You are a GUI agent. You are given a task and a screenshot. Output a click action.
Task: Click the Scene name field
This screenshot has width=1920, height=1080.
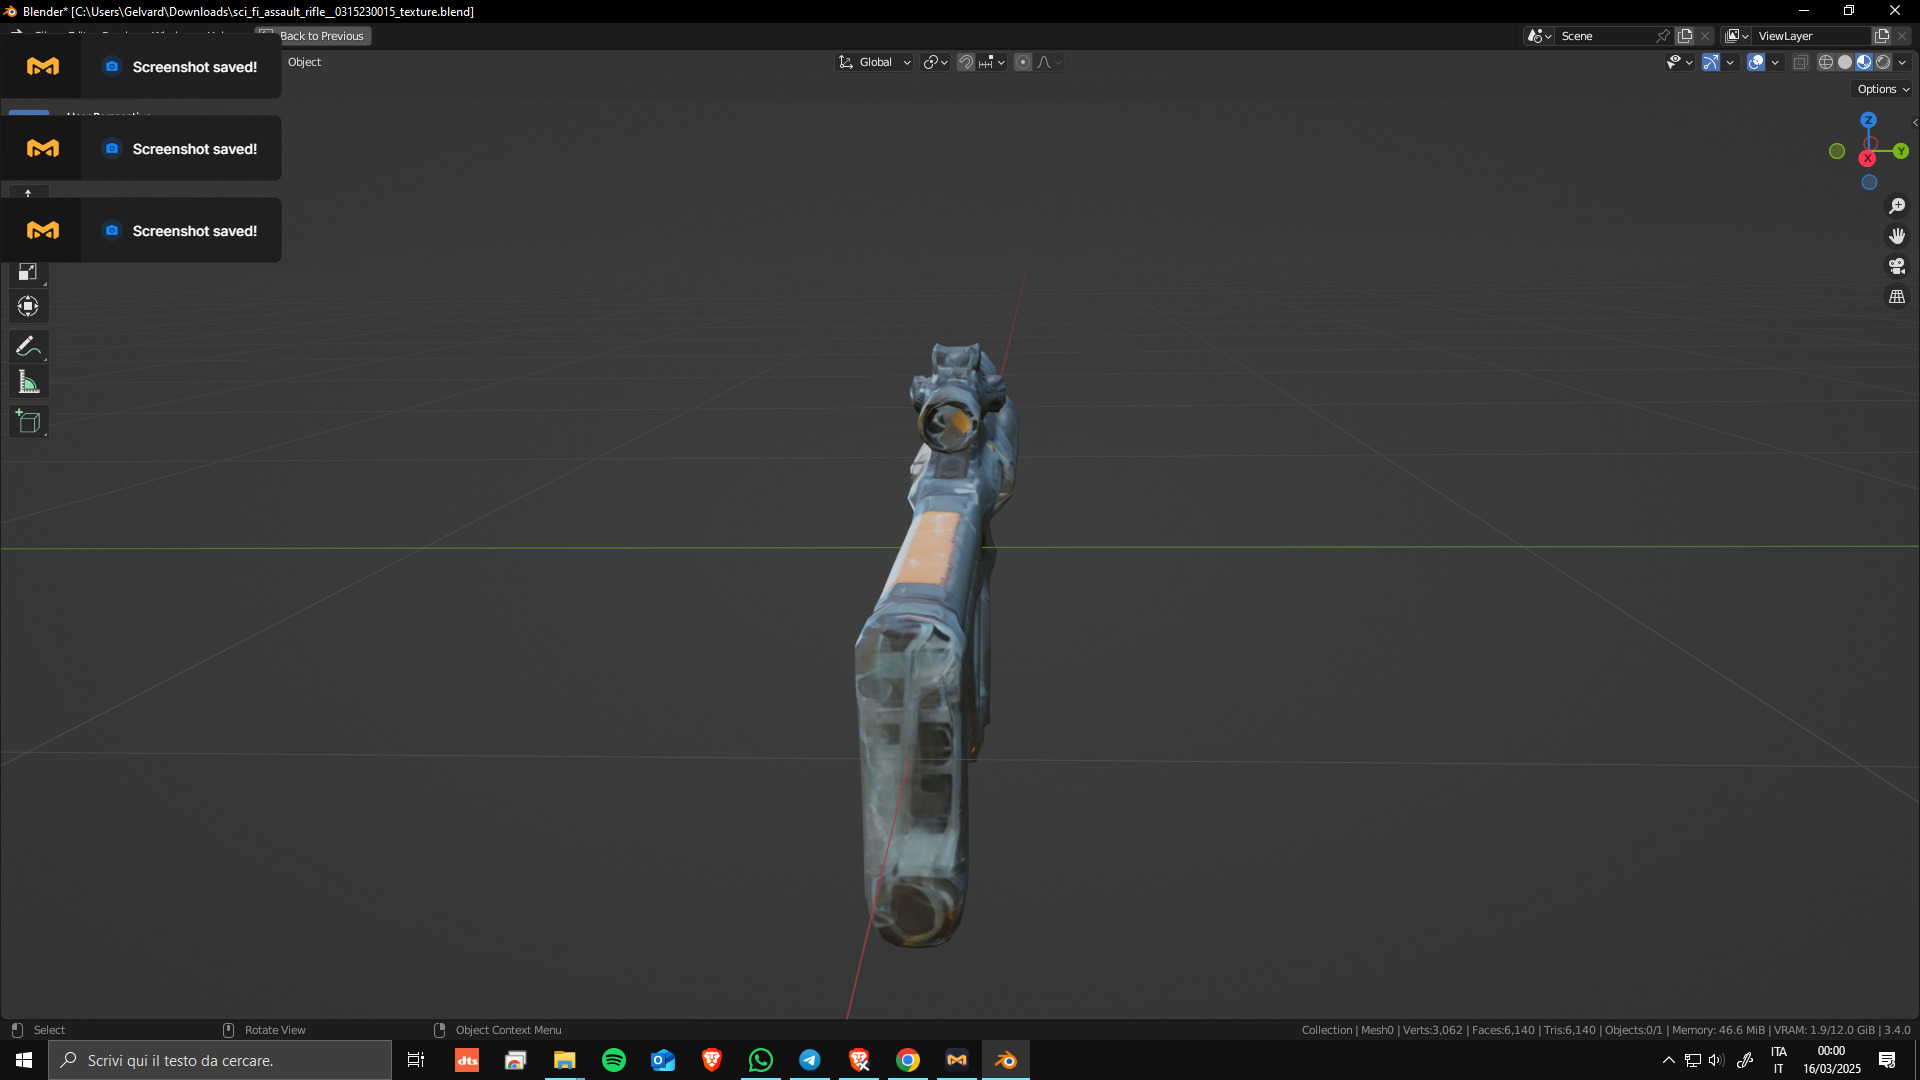(1605, 36)
